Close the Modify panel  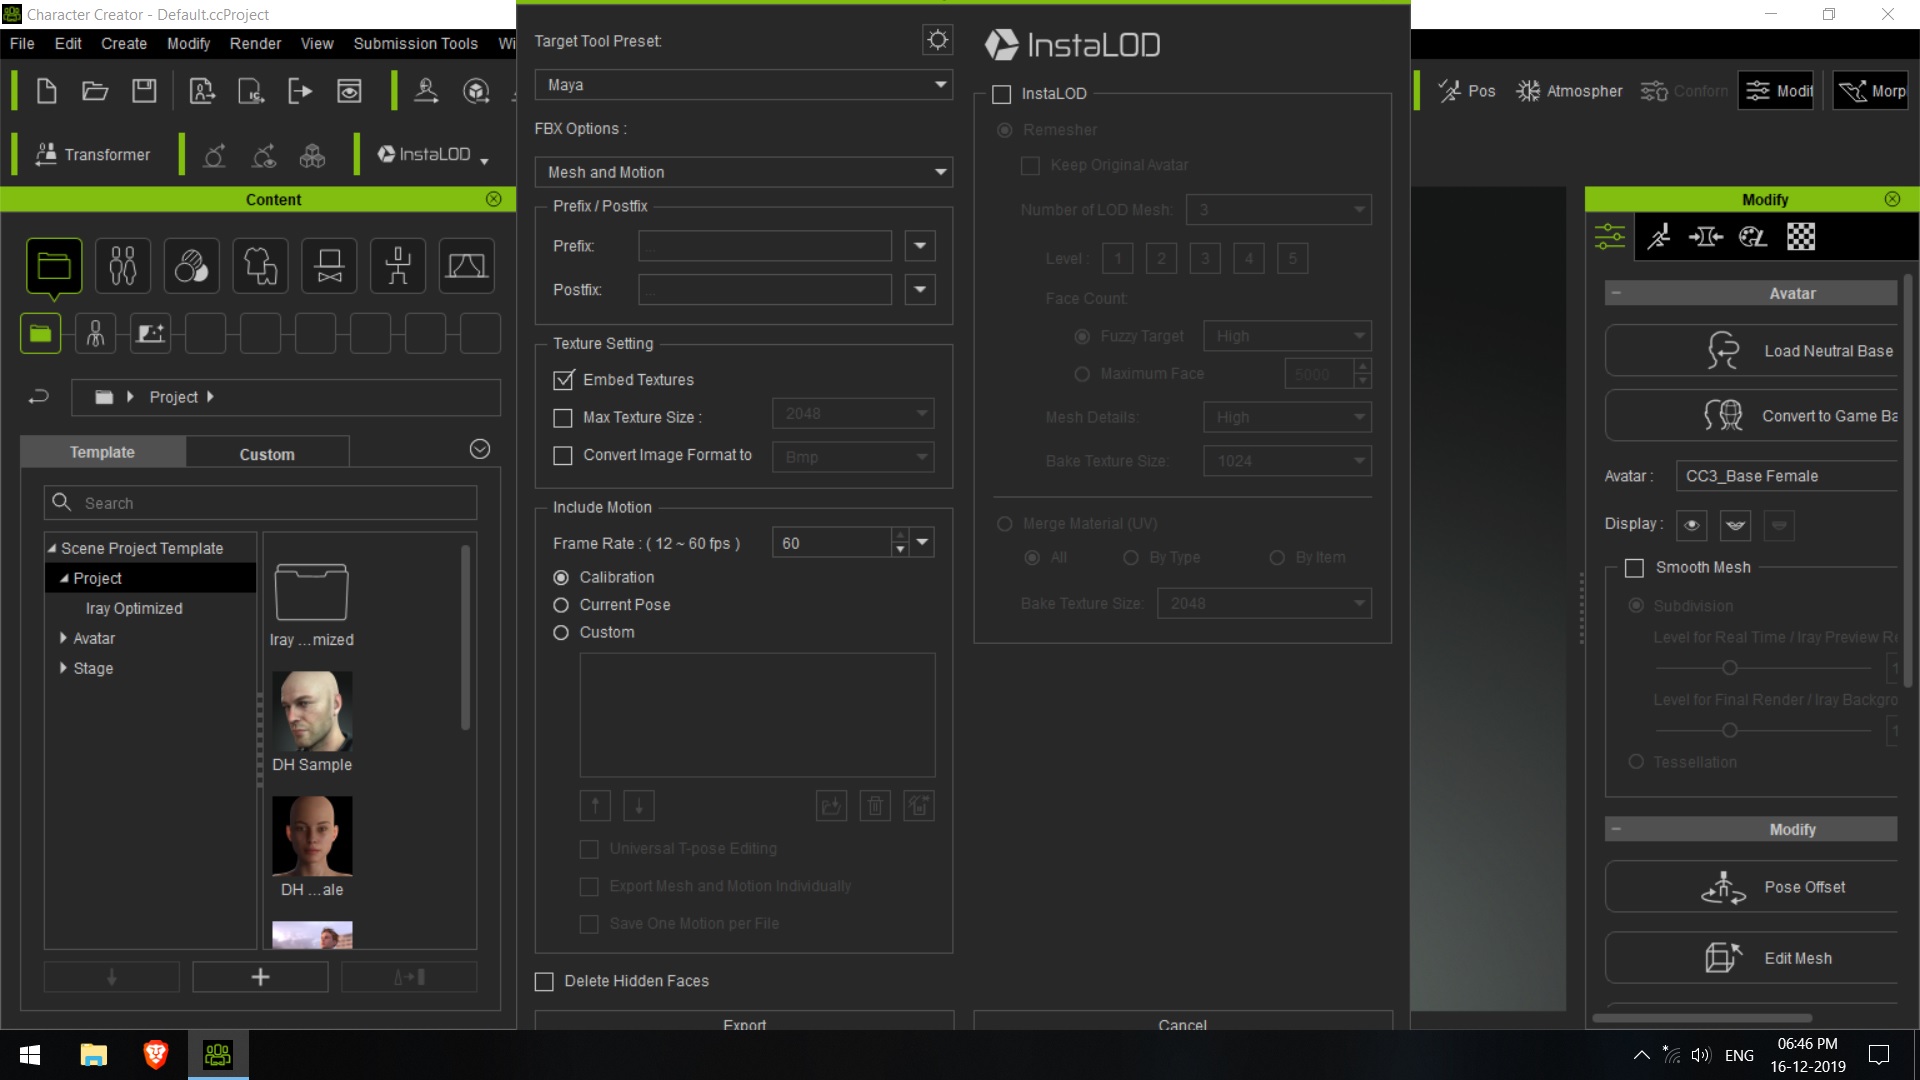(x=1892, y=199)
